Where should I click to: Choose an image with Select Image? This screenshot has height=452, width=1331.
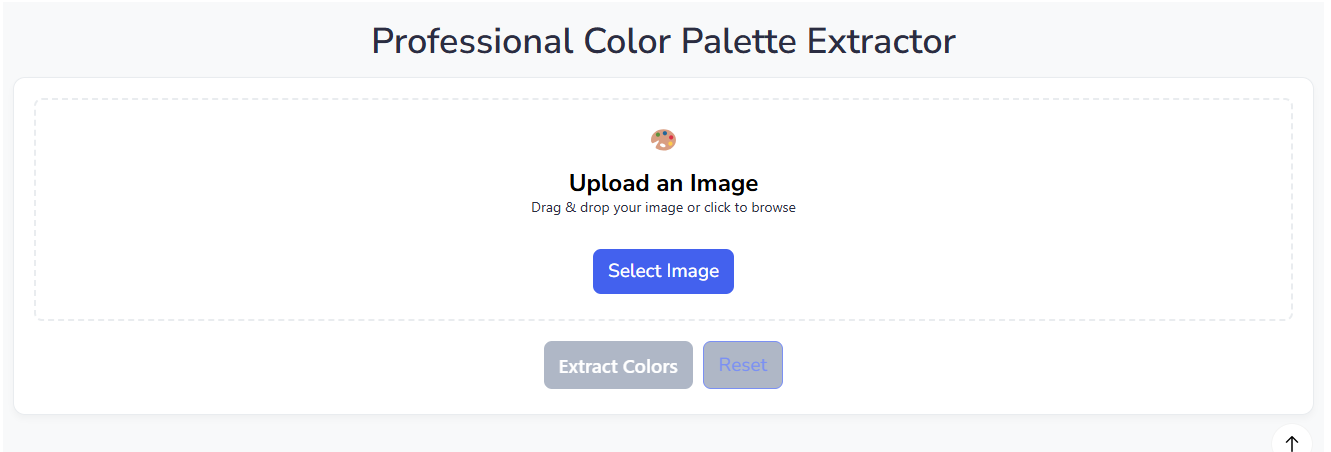(x=663, y=271)
